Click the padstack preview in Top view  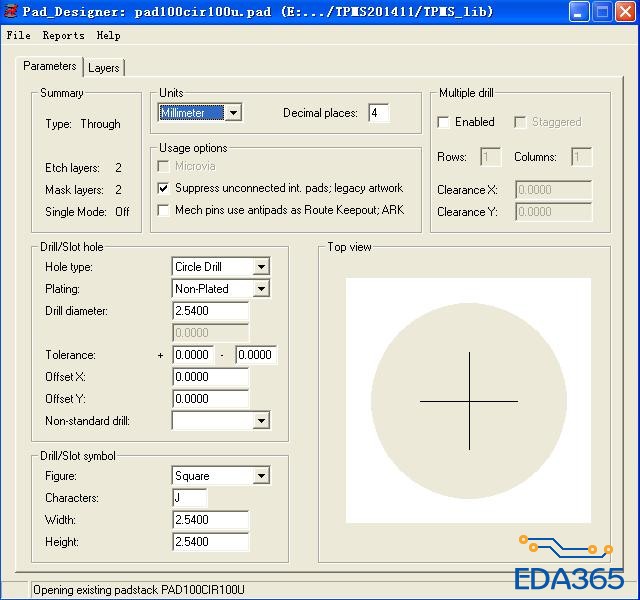pyautogui.click(x=469, y=400)
